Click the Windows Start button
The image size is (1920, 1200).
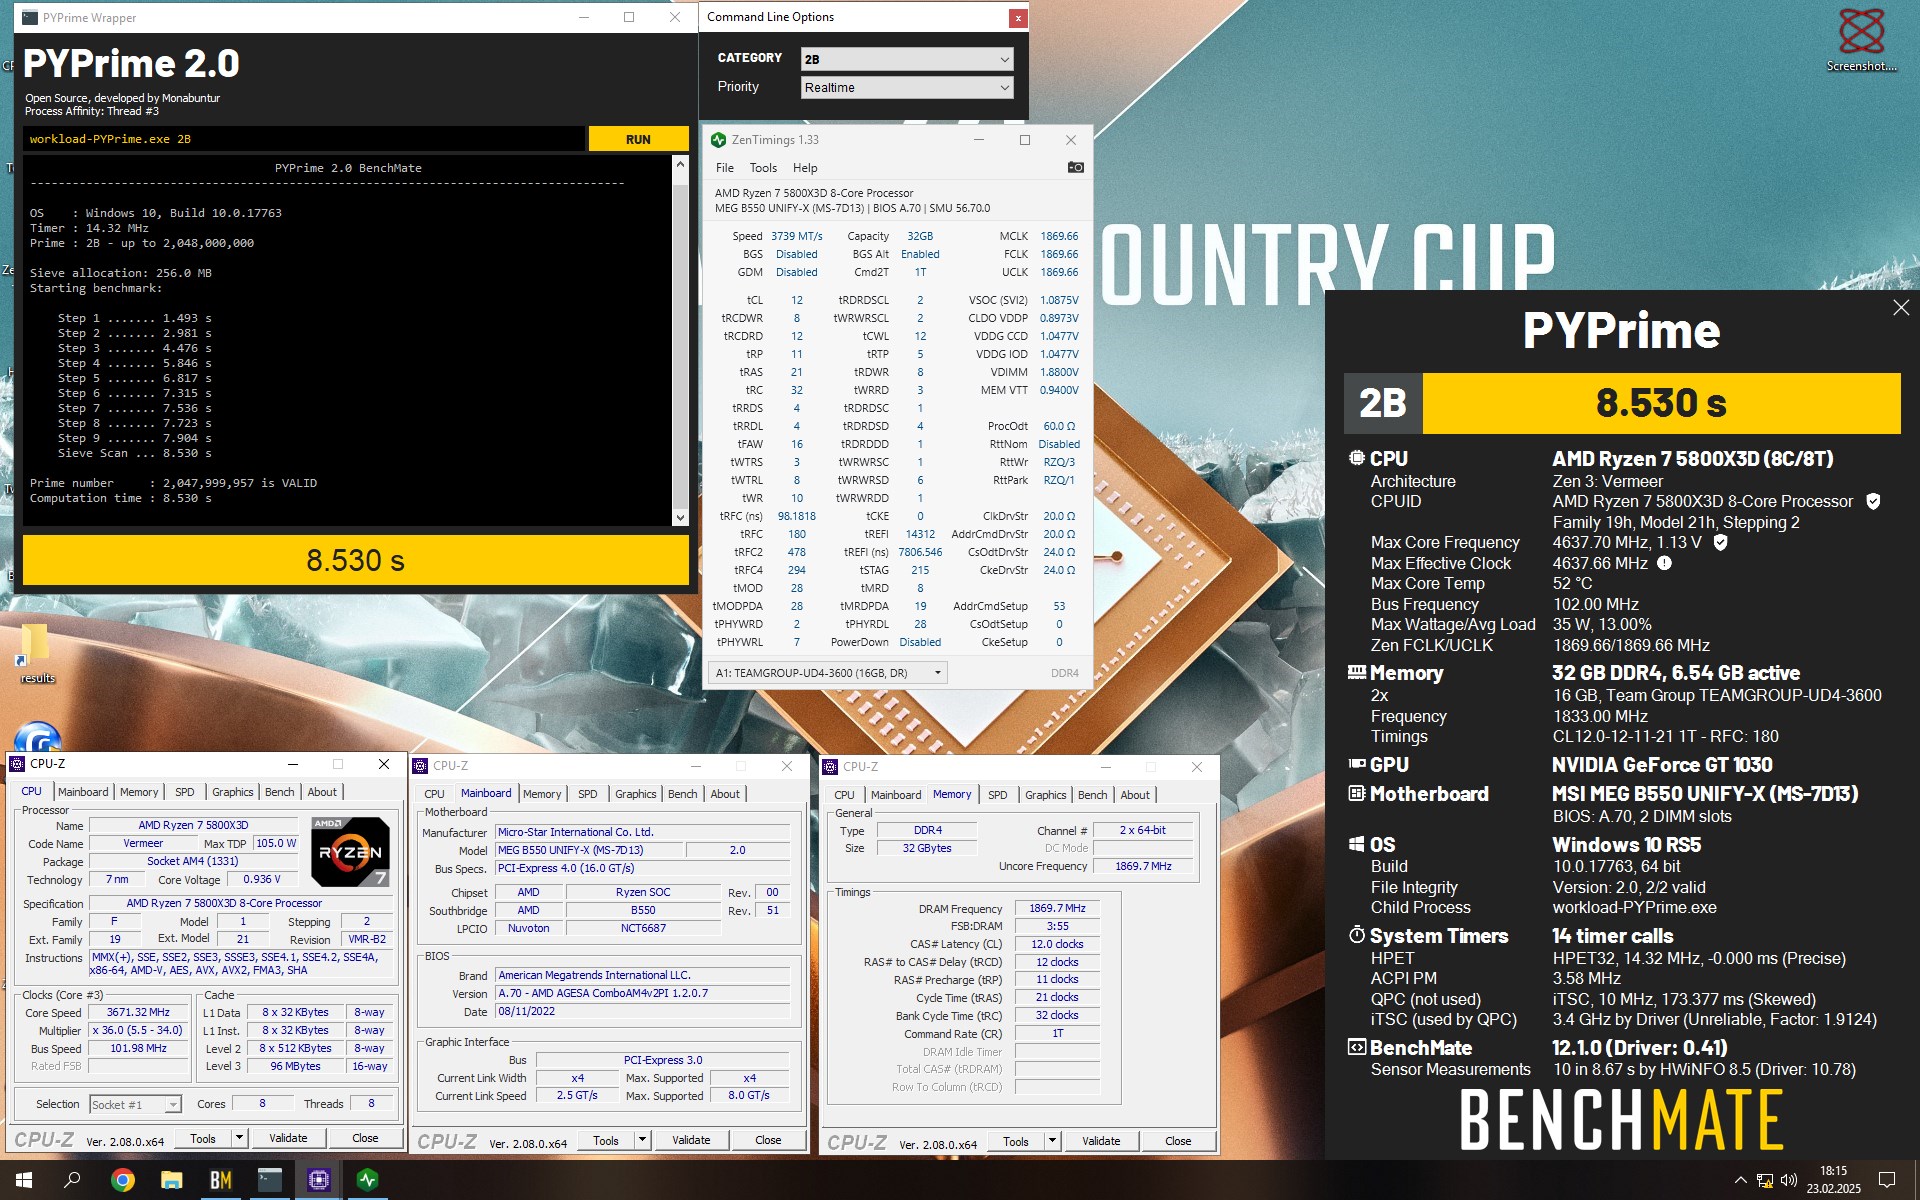(24, 1180)
